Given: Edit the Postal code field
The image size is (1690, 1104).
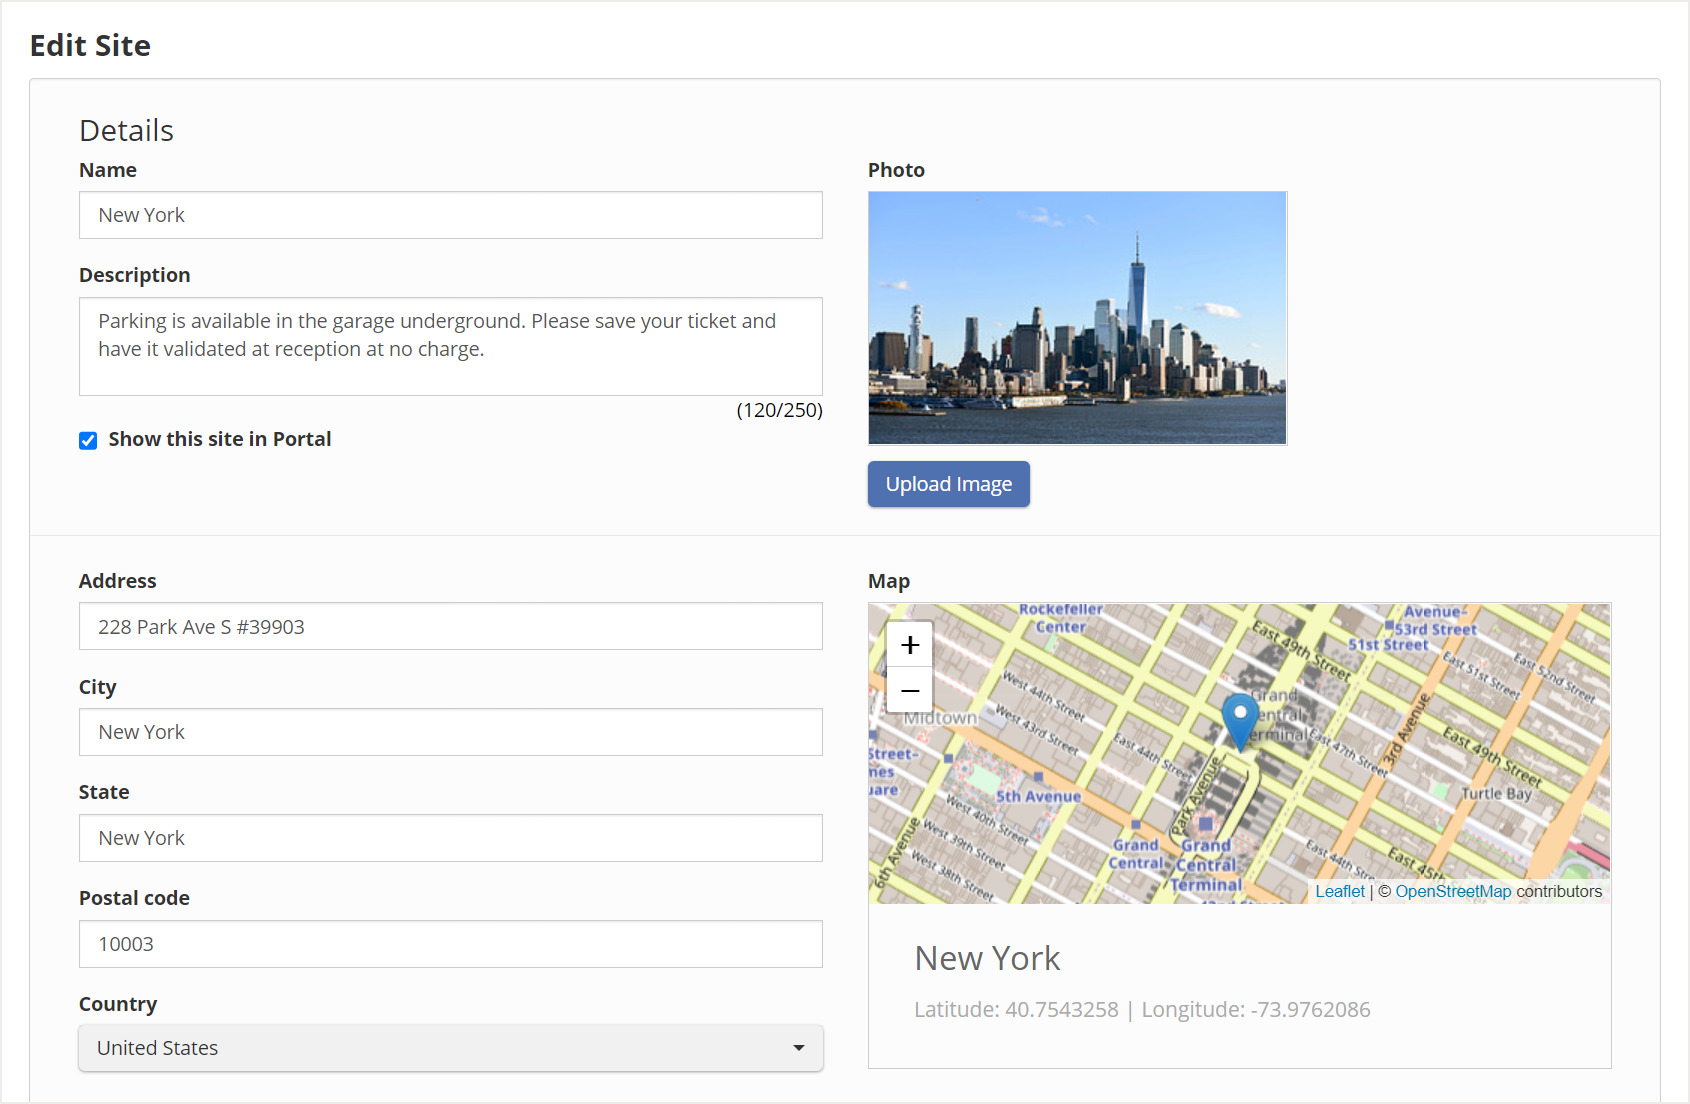Looking at the screenshot, I should click(x=450, y=944).
